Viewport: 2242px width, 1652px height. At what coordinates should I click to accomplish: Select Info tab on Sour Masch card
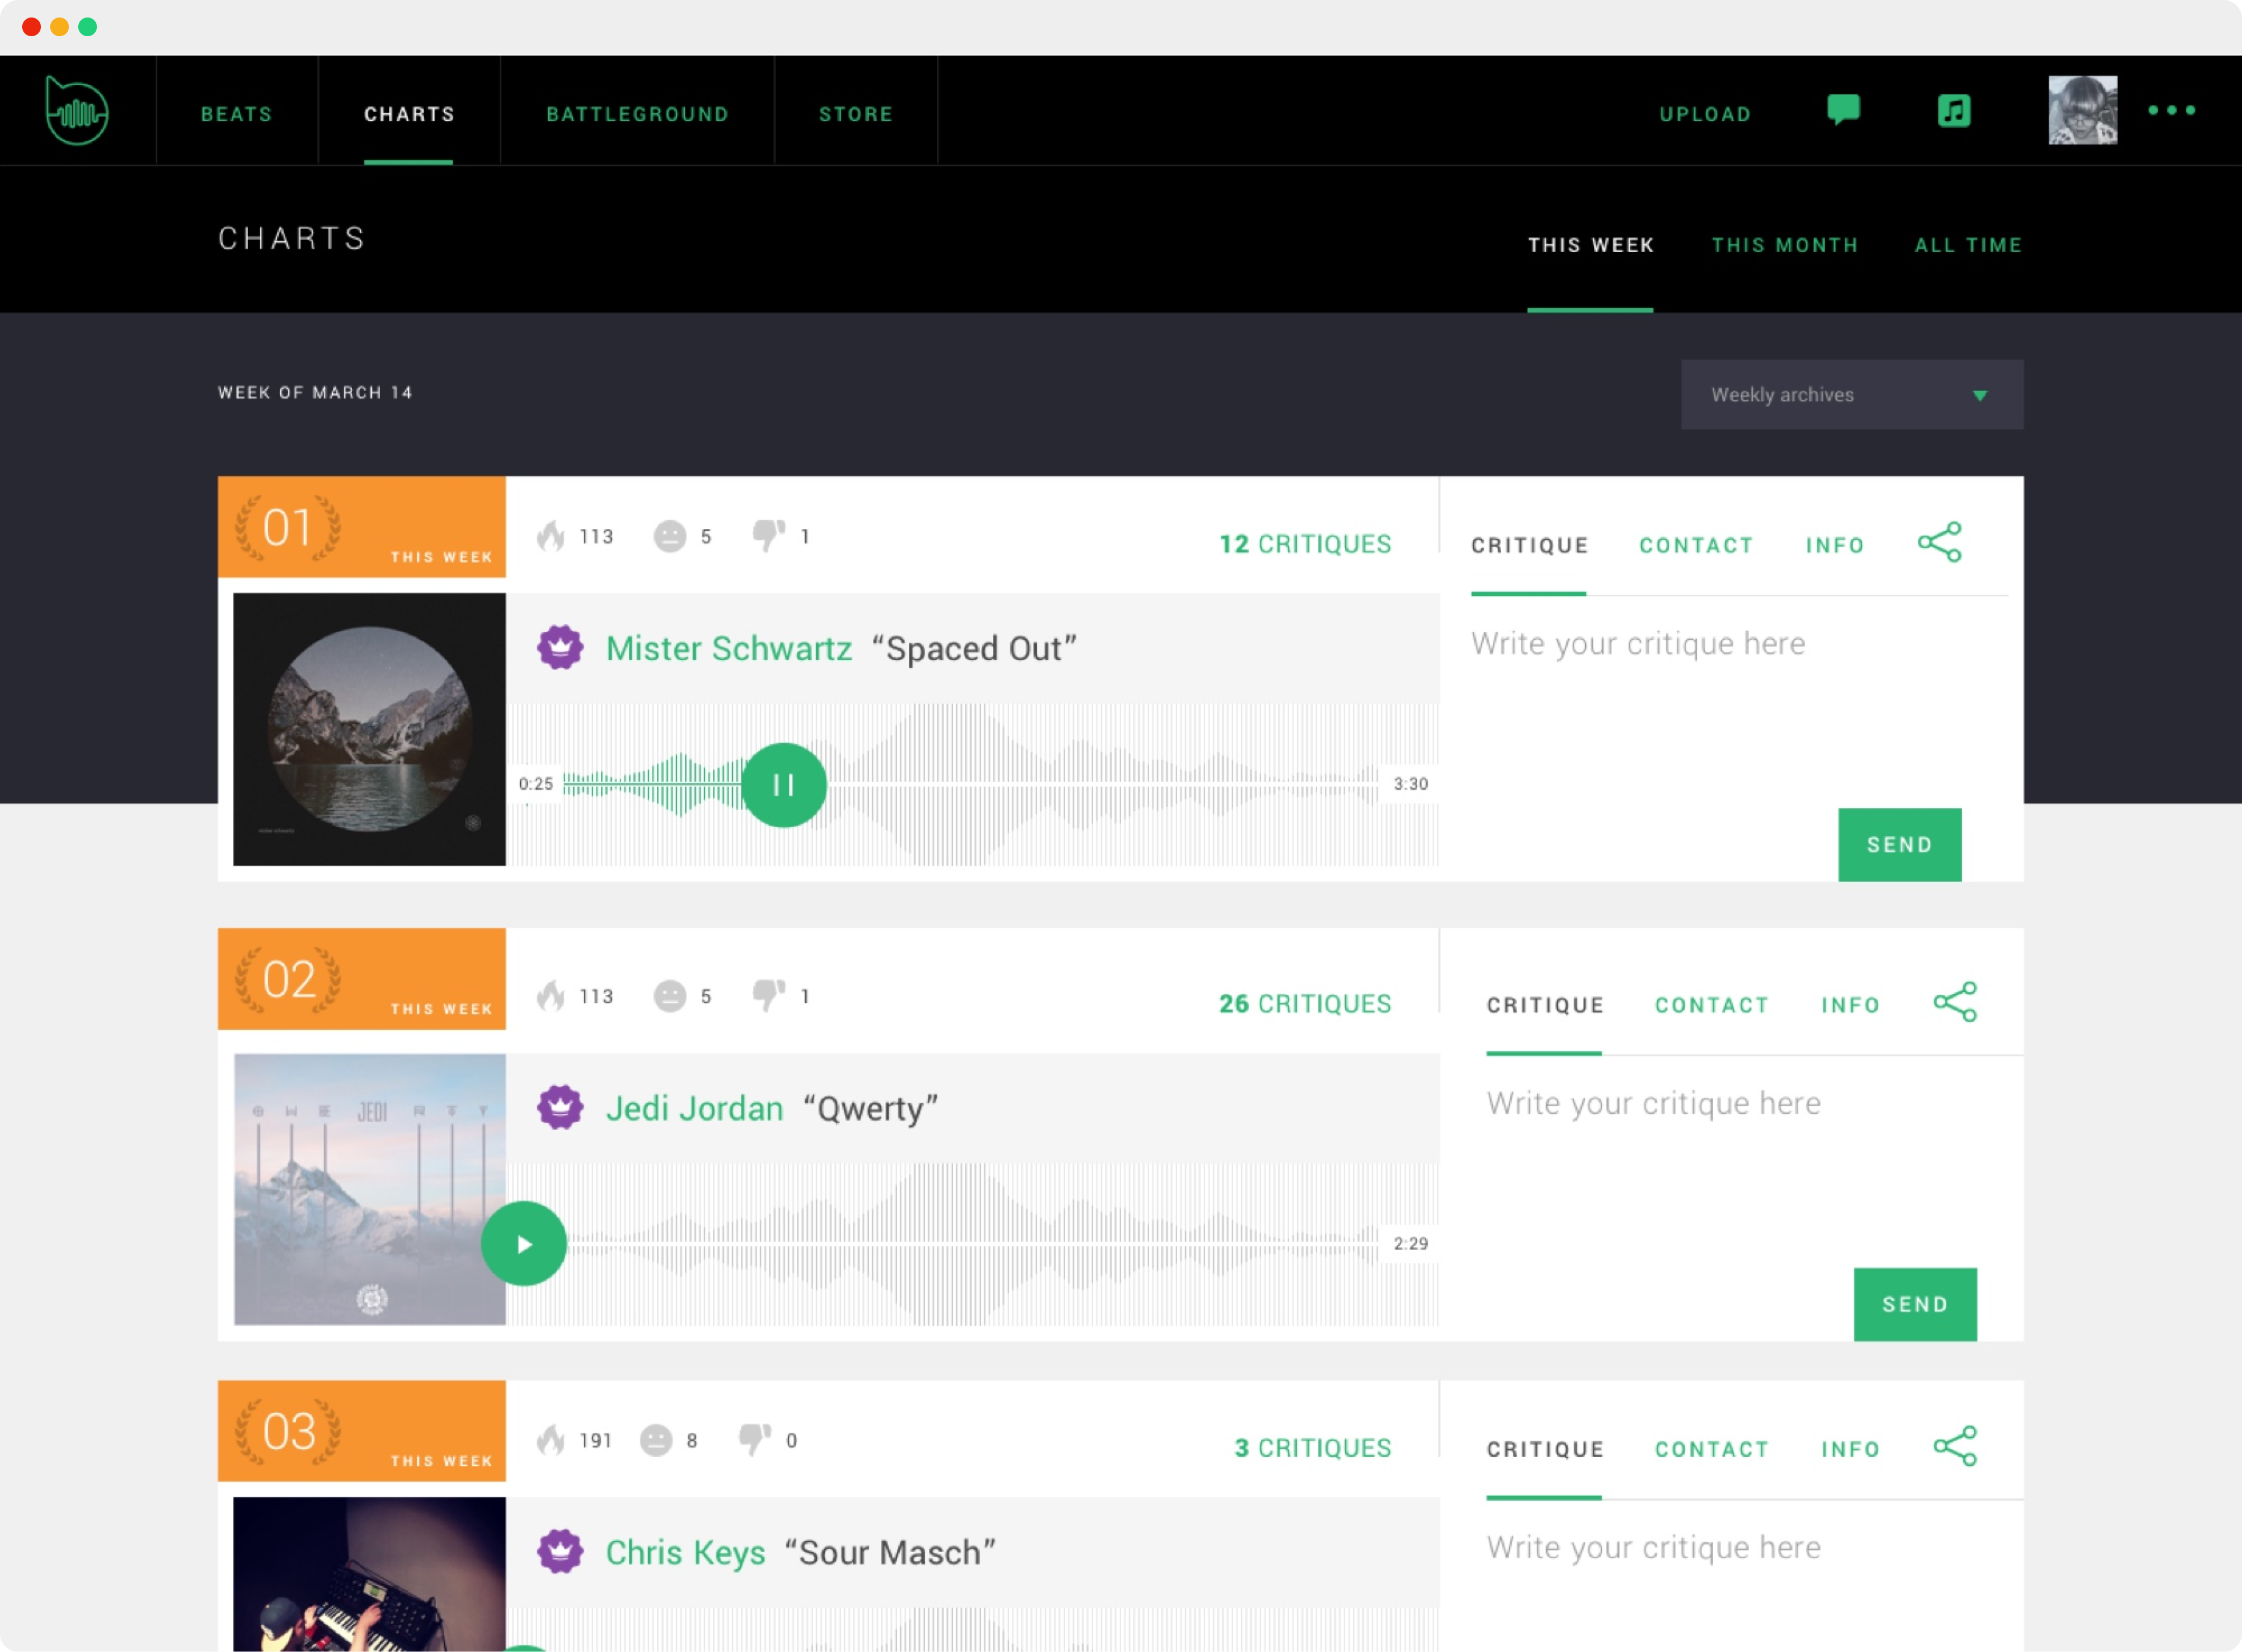(1851, 1449)
